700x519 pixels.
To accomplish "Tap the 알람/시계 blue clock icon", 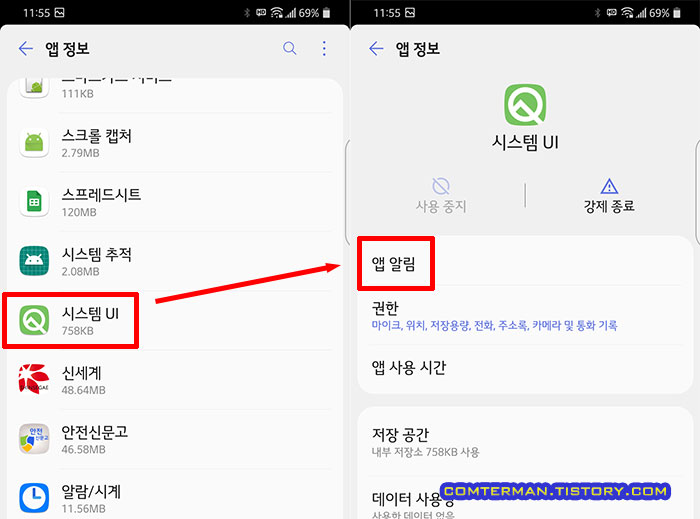I will (34, 498).
